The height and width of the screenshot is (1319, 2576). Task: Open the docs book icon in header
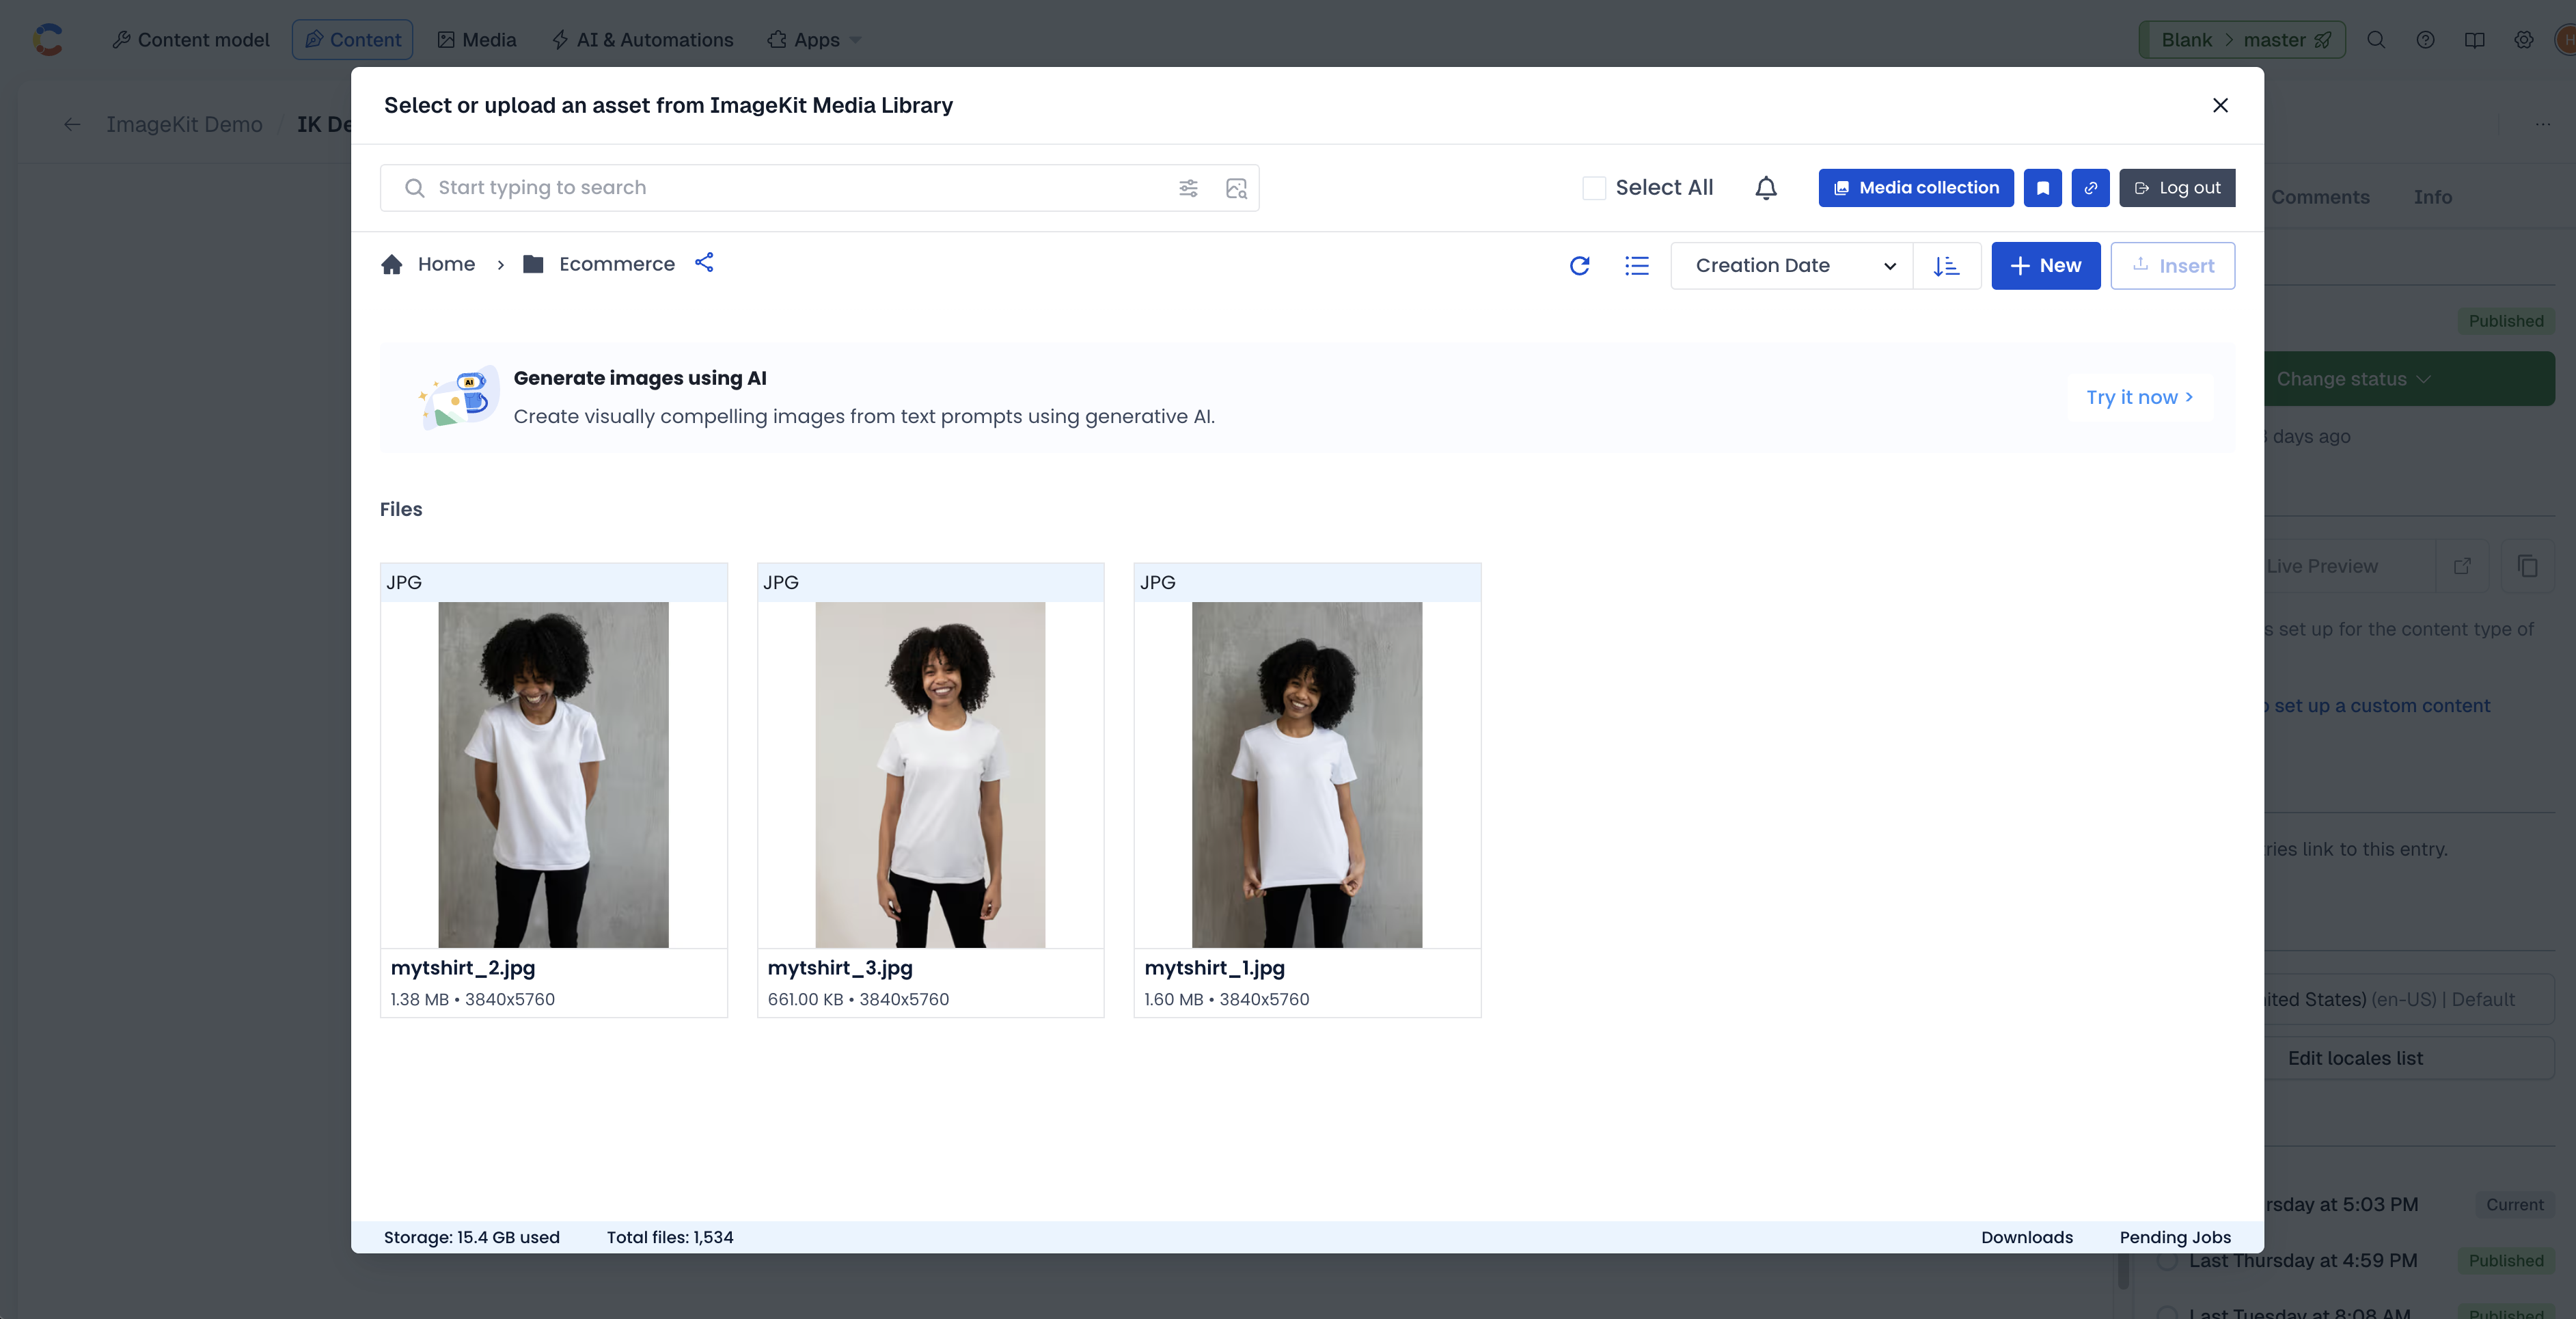coord(2474,40)
